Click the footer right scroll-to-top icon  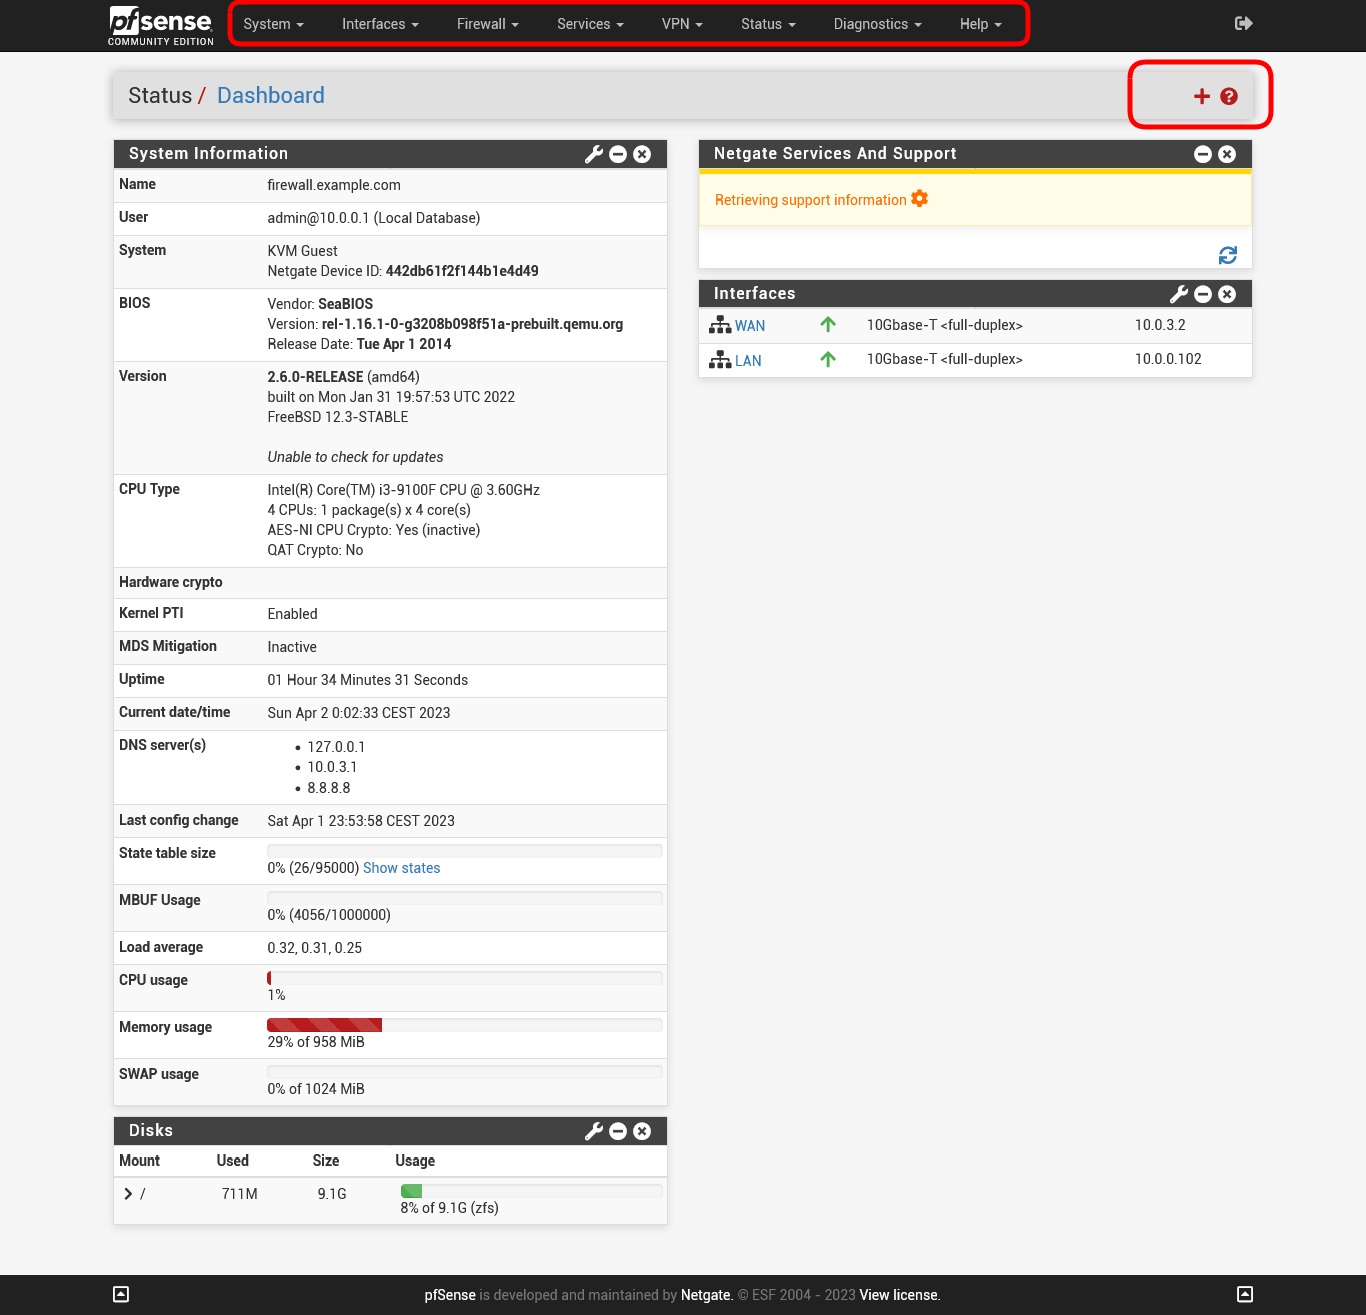[x=1245, y=1294]
